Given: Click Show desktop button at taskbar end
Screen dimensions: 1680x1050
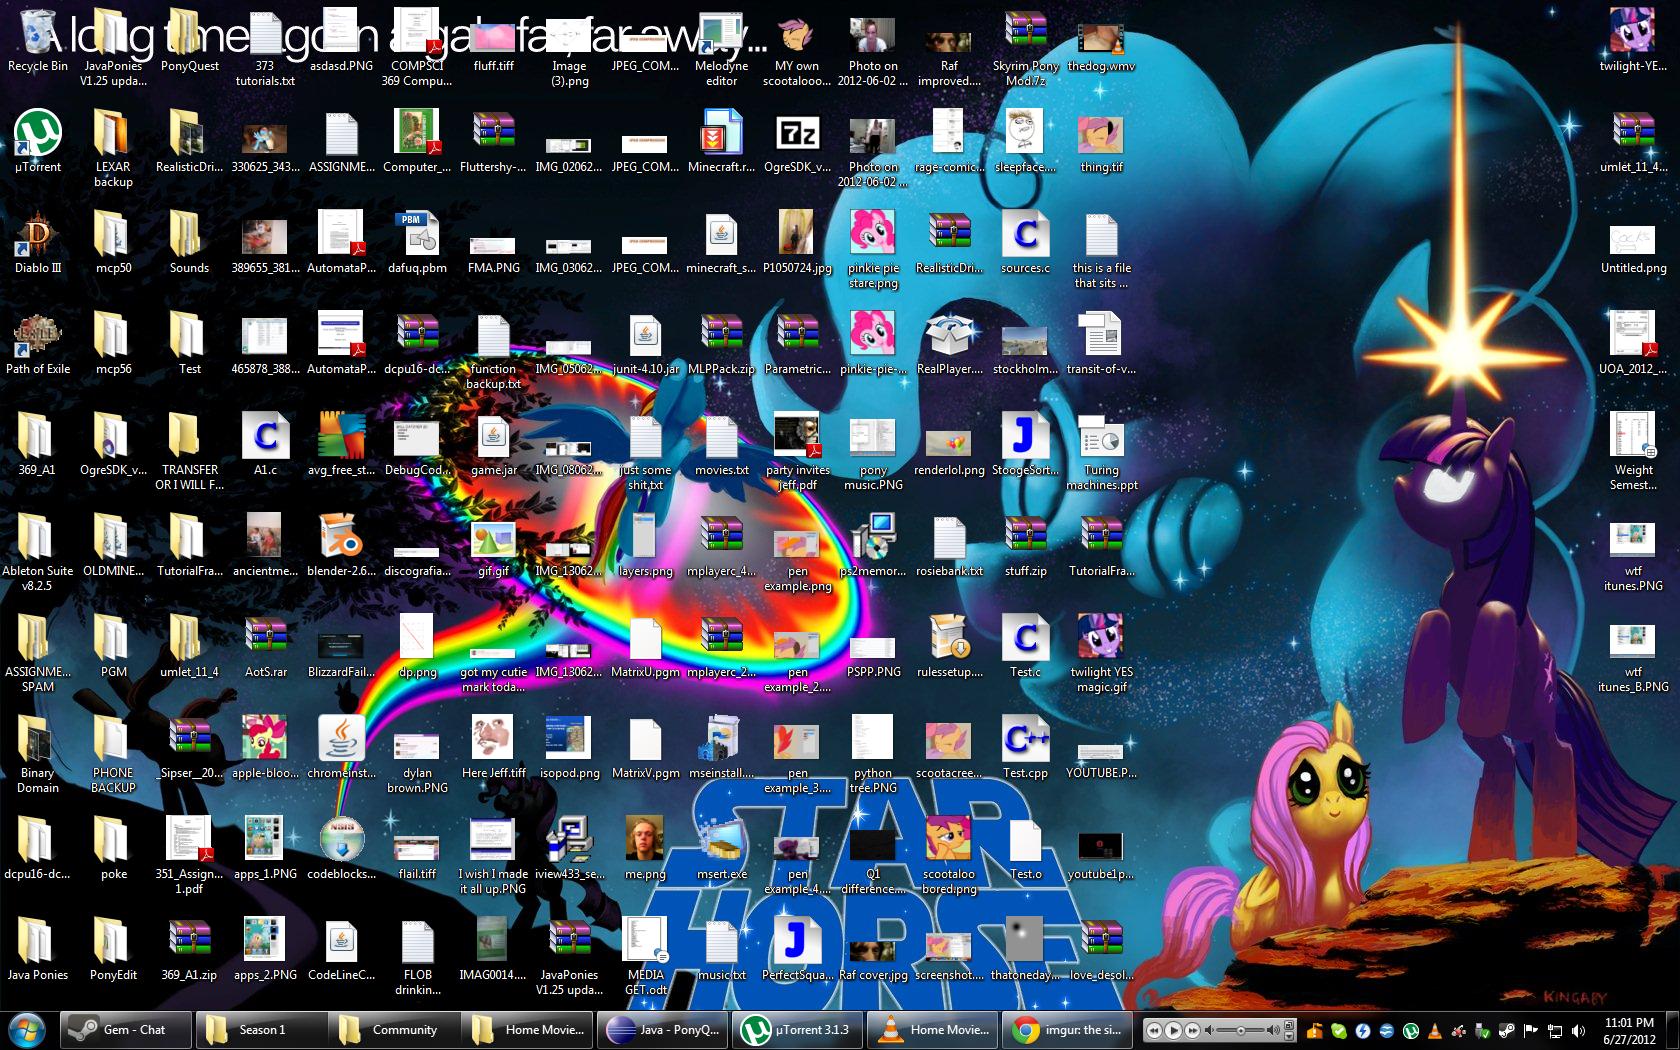Looking at the screenshot, I should click(x=1672, y=1030).
